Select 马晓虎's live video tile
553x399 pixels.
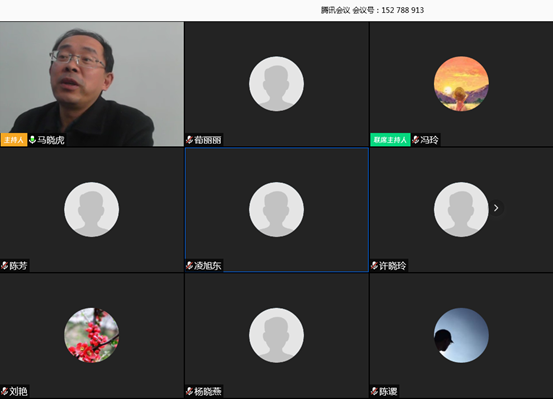[x=92, y=84]
